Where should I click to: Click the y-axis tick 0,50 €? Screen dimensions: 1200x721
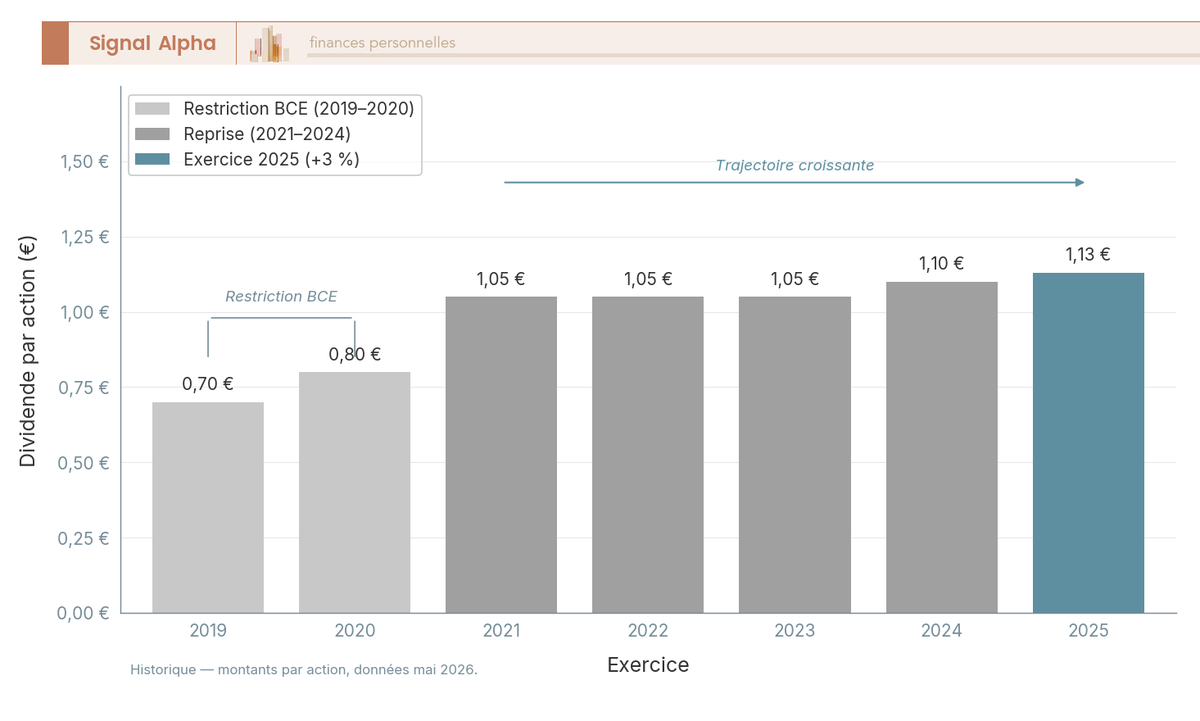tap(85, 463)
